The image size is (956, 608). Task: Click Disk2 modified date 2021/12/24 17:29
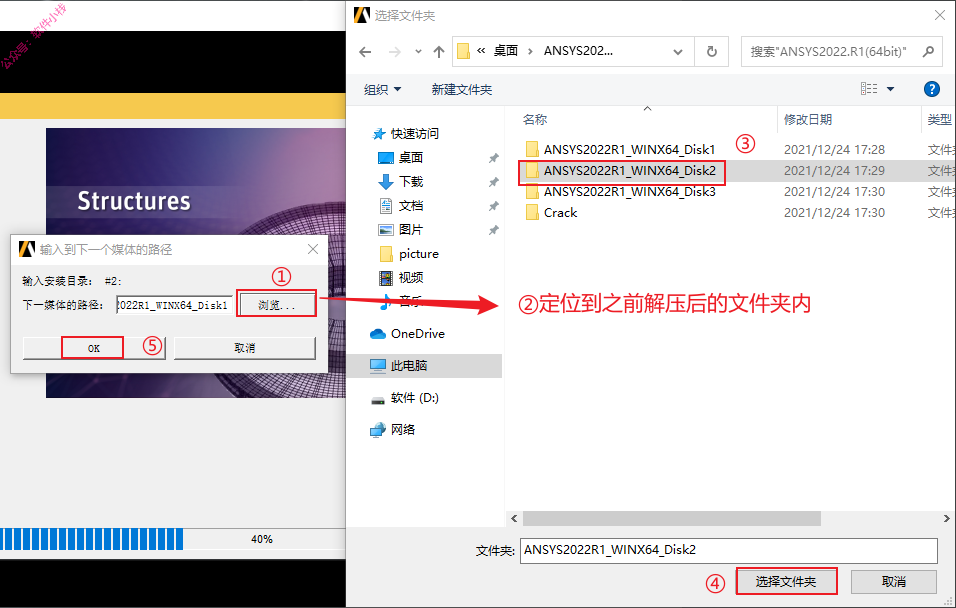click(834, 171)
